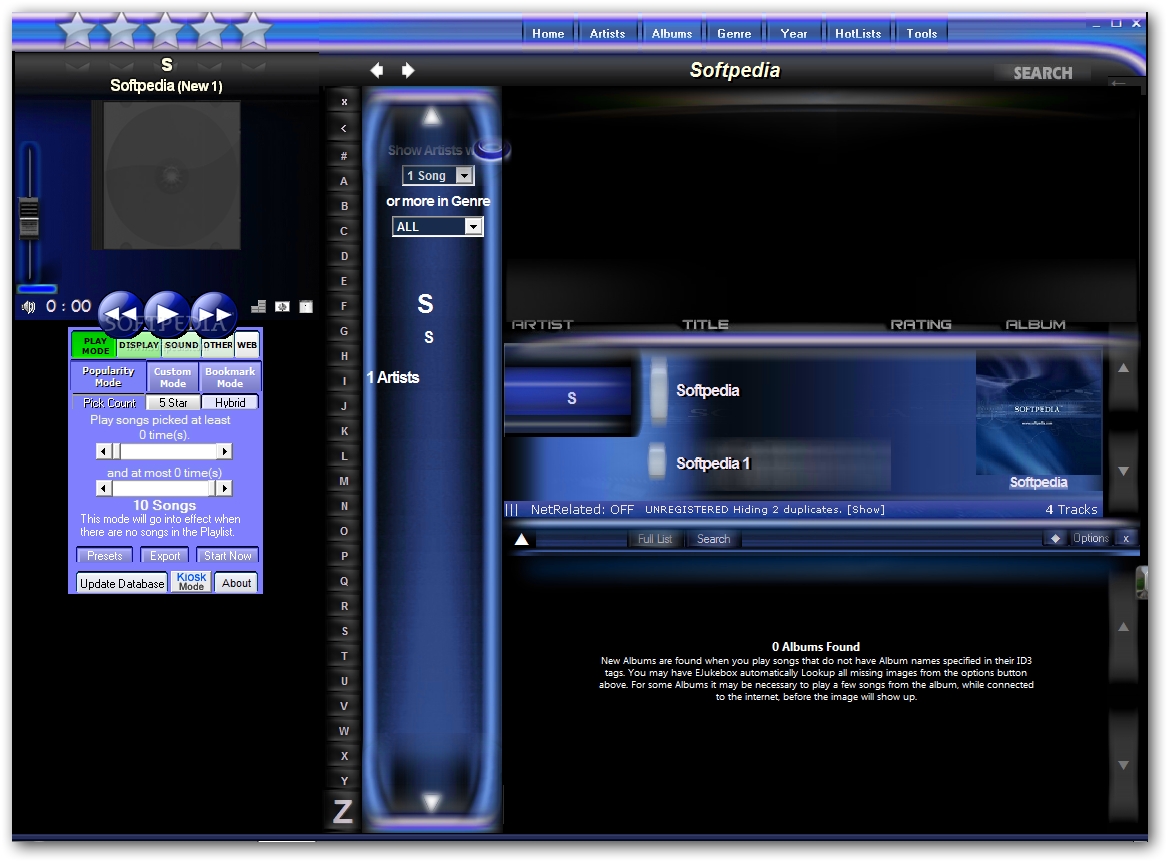Switch to the SOUND tab
Viewport: 1168px width, 862px height.
(182, 345)
